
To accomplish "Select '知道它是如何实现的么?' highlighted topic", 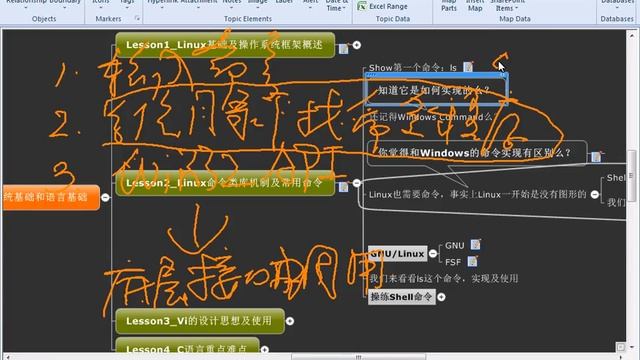I will 437,90.
